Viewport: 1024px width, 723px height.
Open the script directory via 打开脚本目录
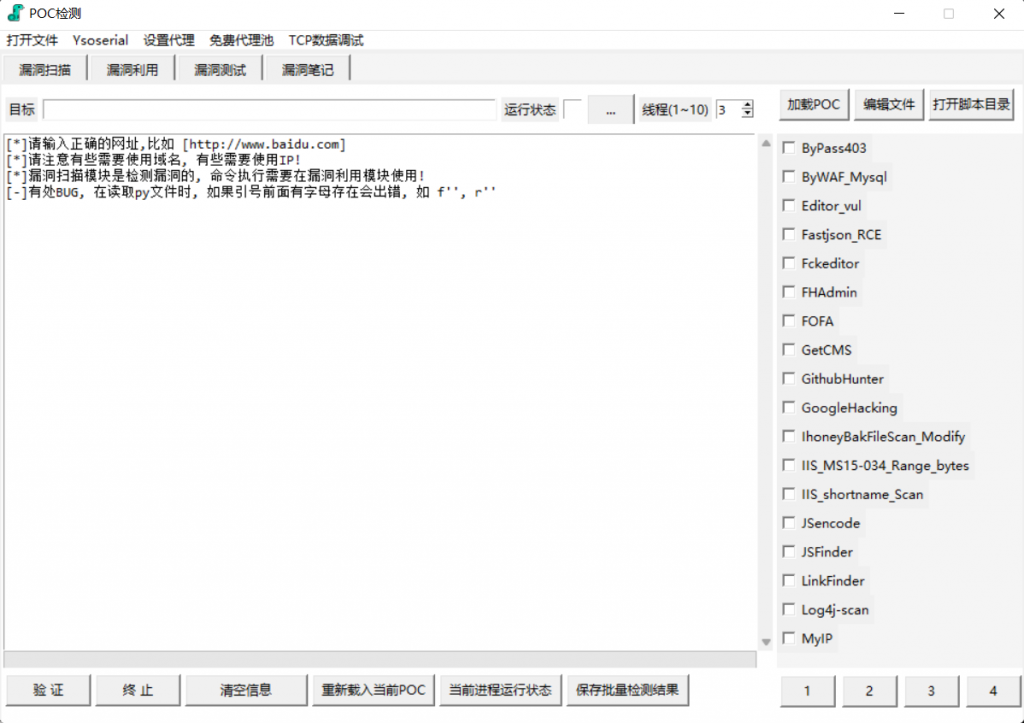click(x=969, y=103)
